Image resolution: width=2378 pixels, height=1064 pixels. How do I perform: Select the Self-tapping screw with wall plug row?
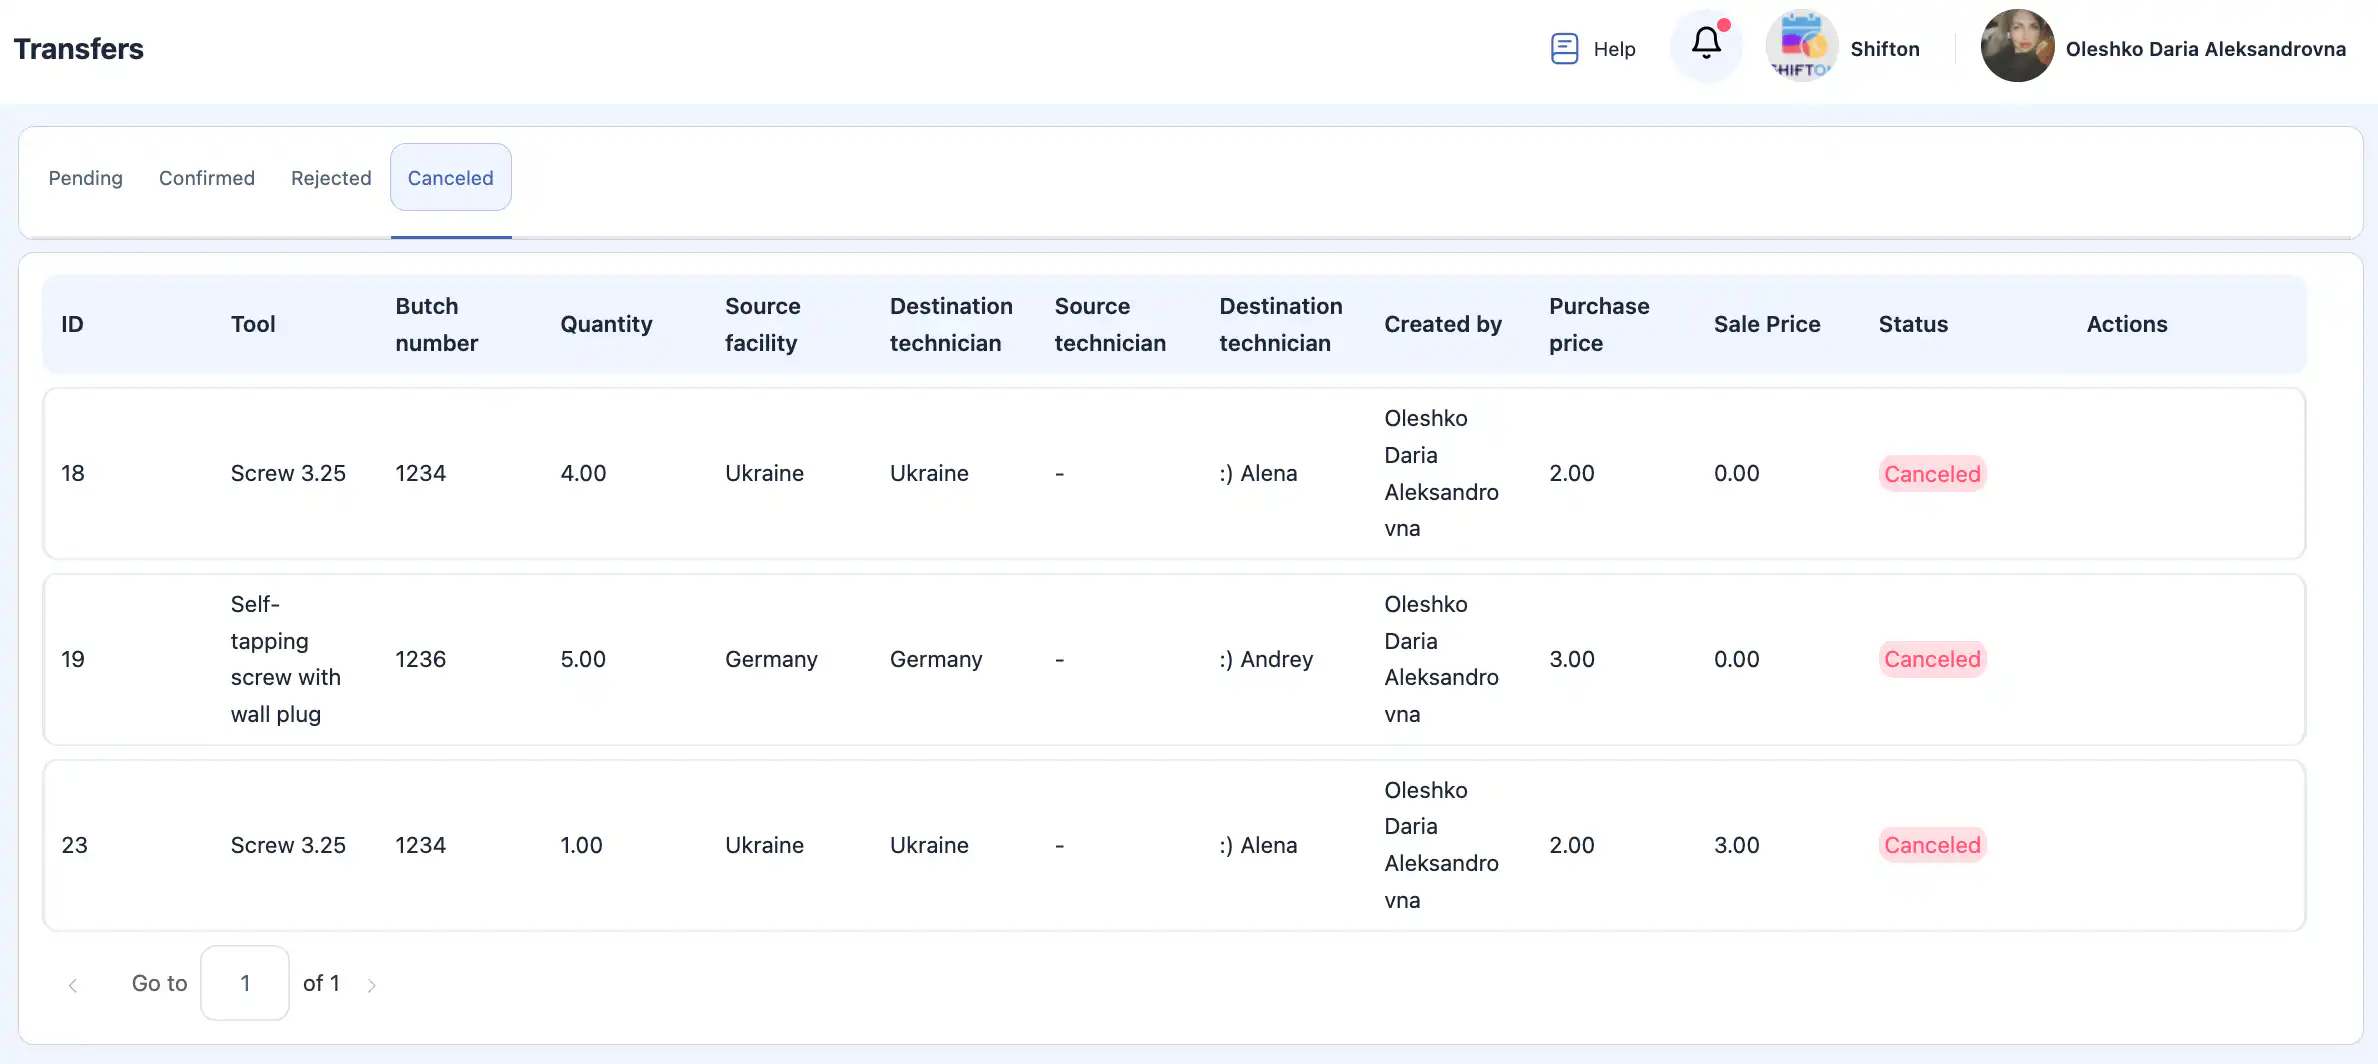coord(285,660)
